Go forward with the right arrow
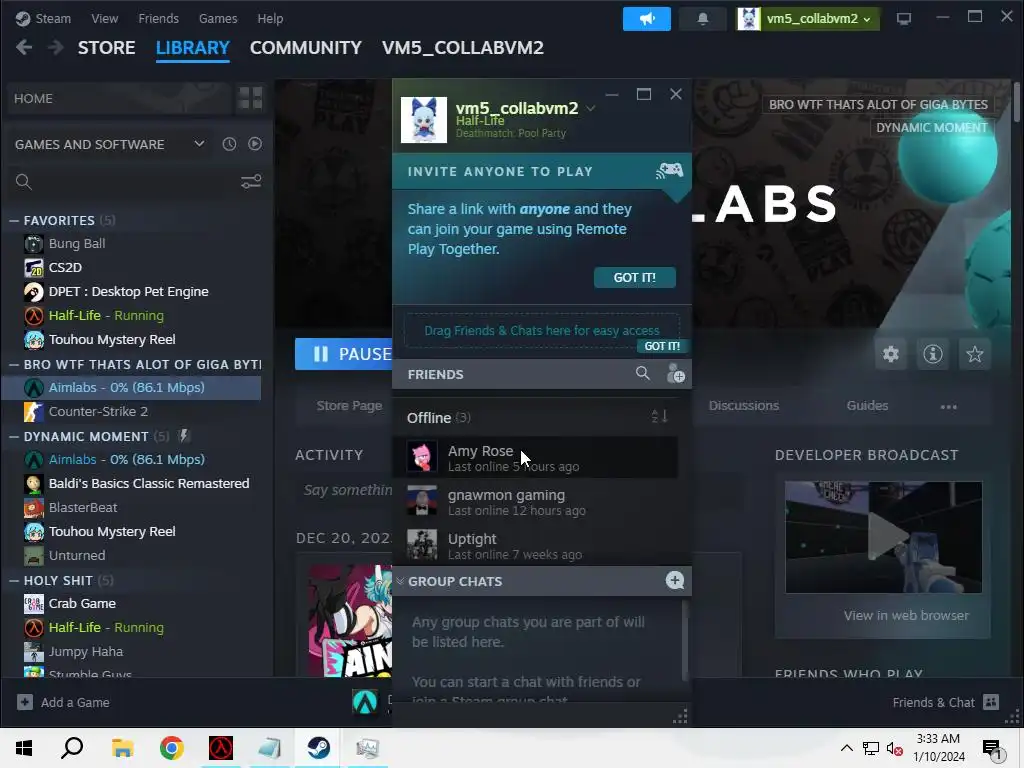The image size is (1024, 768). pyautogui.click(x=56, y=48)
